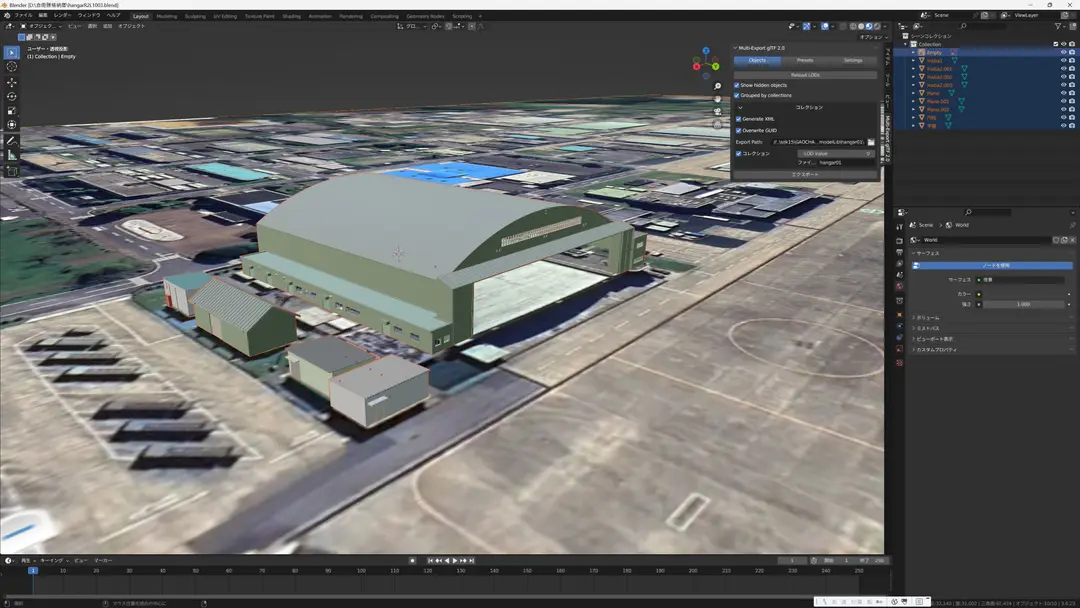Open the View Layer properties tab icon

pos(900,264)
